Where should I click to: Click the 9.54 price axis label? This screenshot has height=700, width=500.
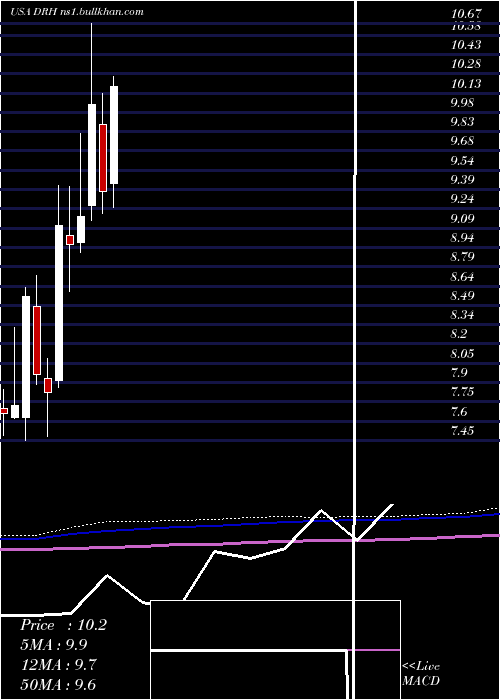pos(462,161)
